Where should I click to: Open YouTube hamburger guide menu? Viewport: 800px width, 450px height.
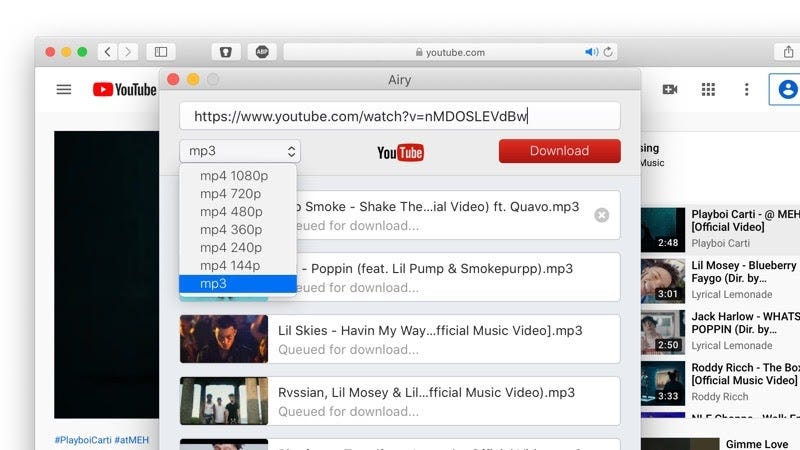64,90
